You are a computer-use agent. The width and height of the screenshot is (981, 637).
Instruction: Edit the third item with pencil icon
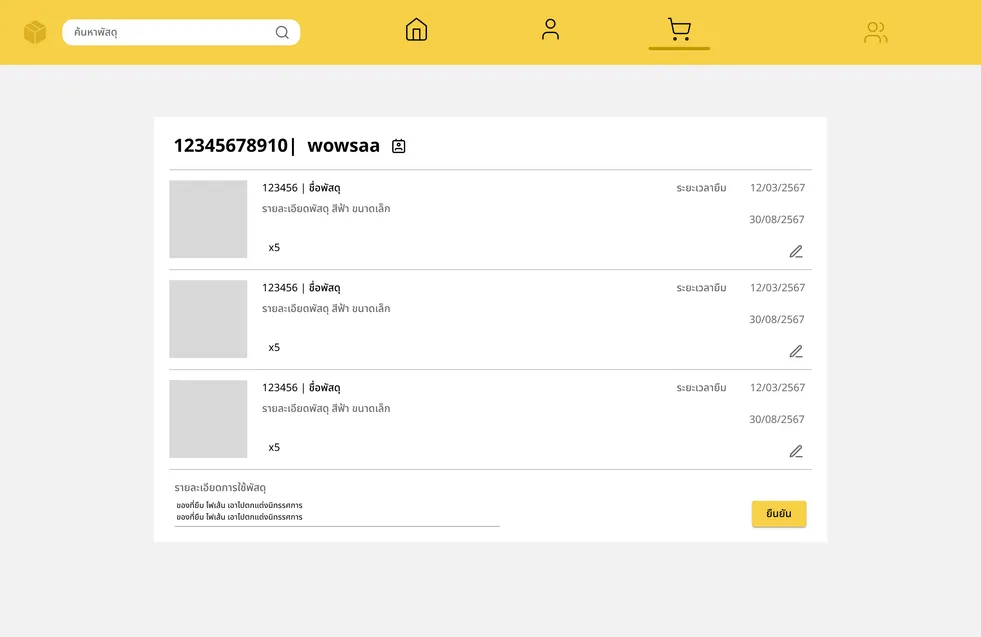coord(796,452)
